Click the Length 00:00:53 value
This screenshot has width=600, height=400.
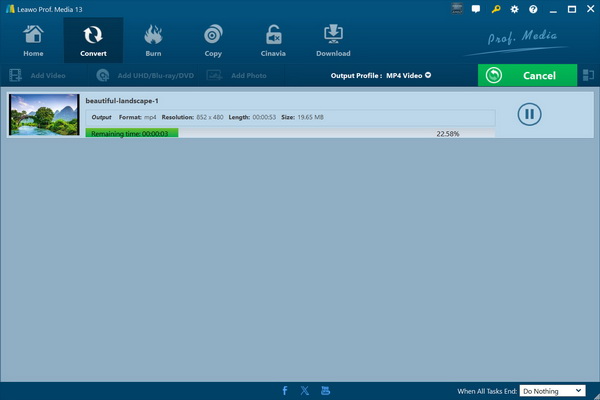point(264,117)
